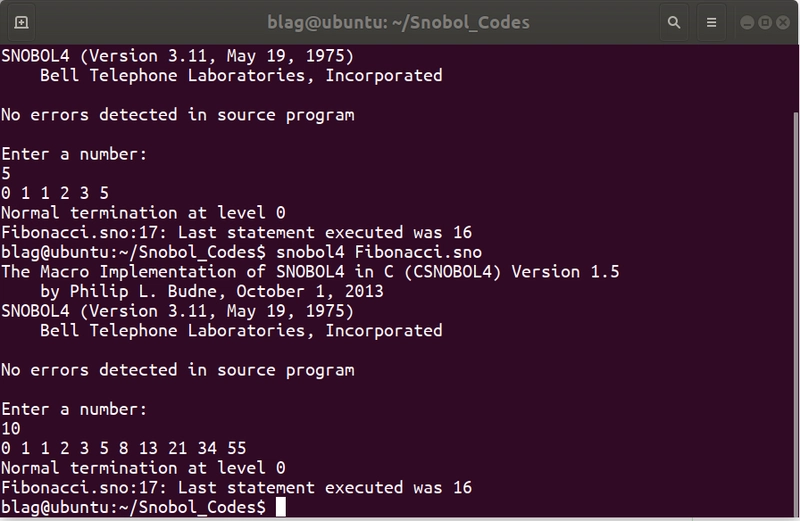800x521 pixels.
Task: Click the Fibonacci output ending in 55
Action: point(124,448)
